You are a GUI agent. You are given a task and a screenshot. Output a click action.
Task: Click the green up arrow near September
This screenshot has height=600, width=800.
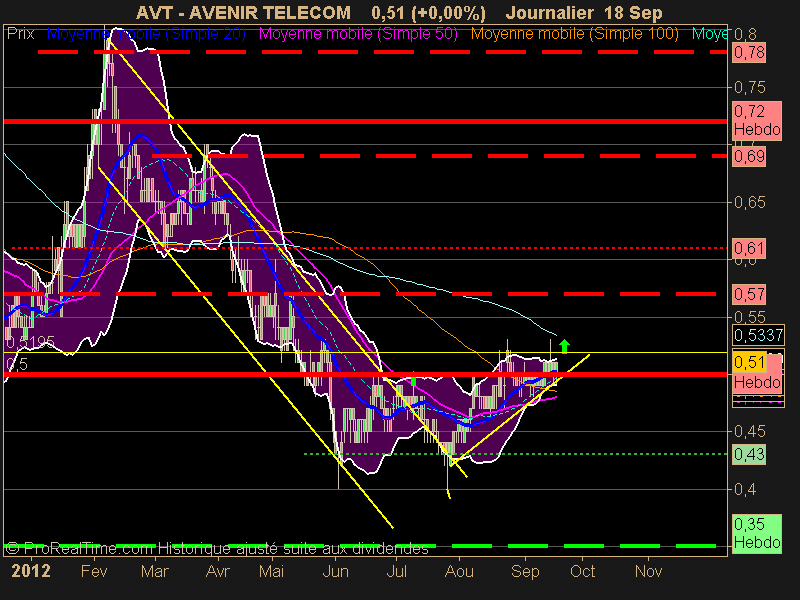coord(564,346)
